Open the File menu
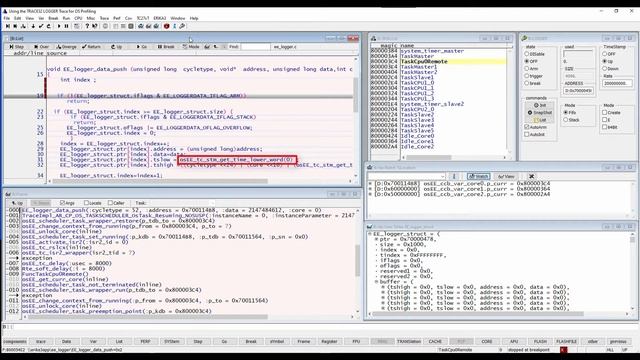This screenshot has width=640, height=360. 7,18
